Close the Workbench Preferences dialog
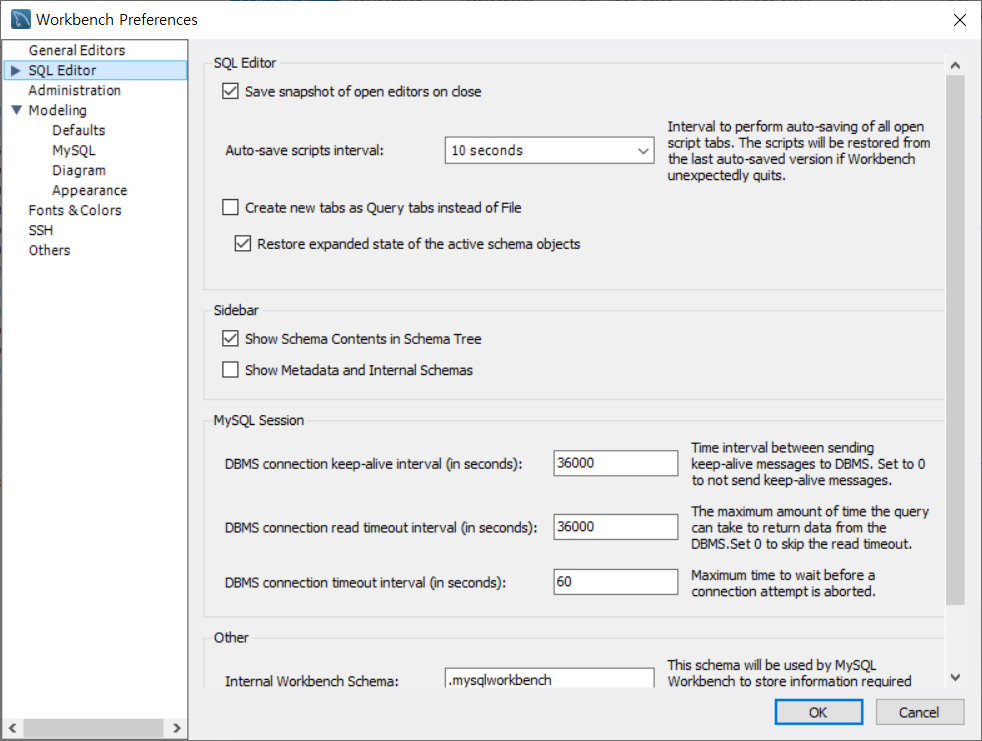The width and height of the screenshot is (982, 741). click(959, 20)
